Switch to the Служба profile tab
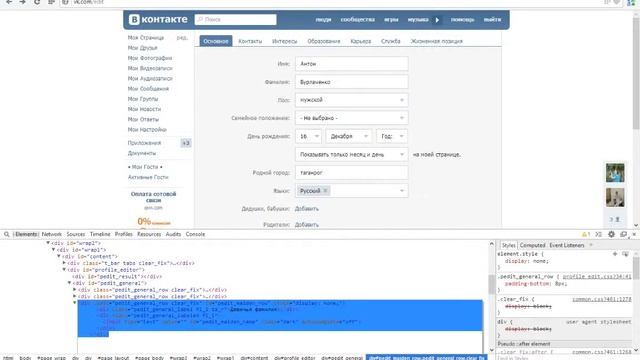This screenshot has height=360, width=640. click(391, 41)
